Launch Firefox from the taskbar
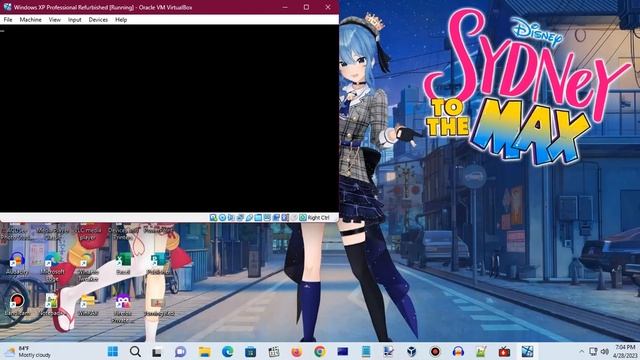The width and height of the screenshot is (640, 360). coord(296,351)
